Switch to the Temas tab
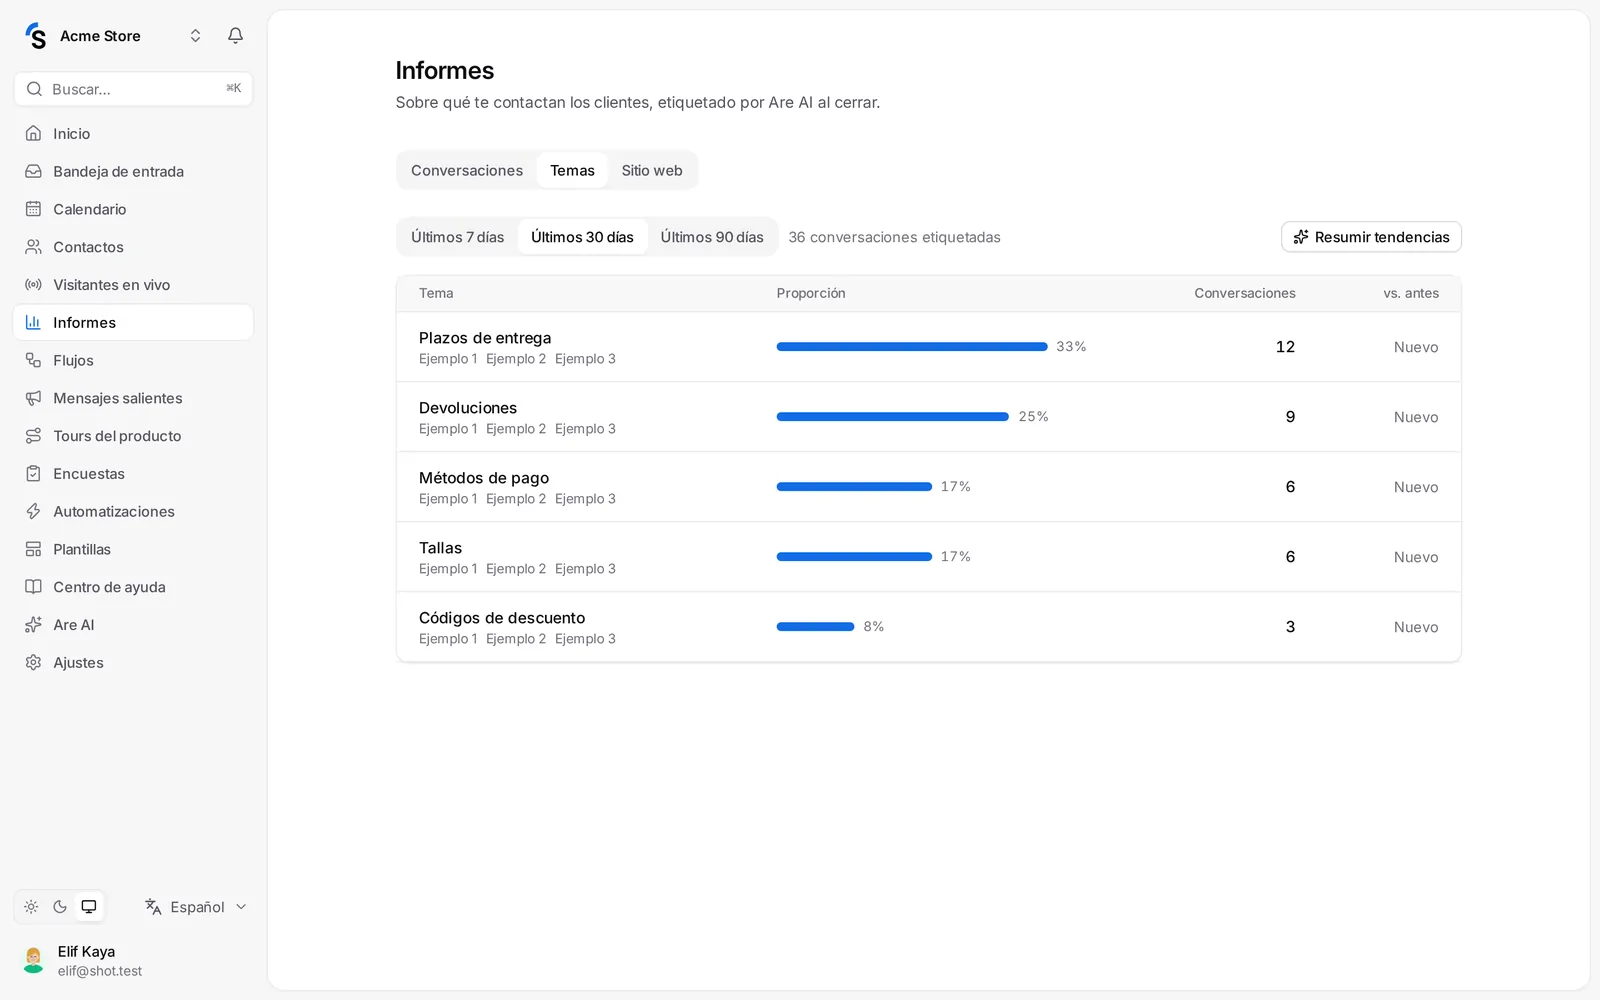 click(x=572, y=170)
